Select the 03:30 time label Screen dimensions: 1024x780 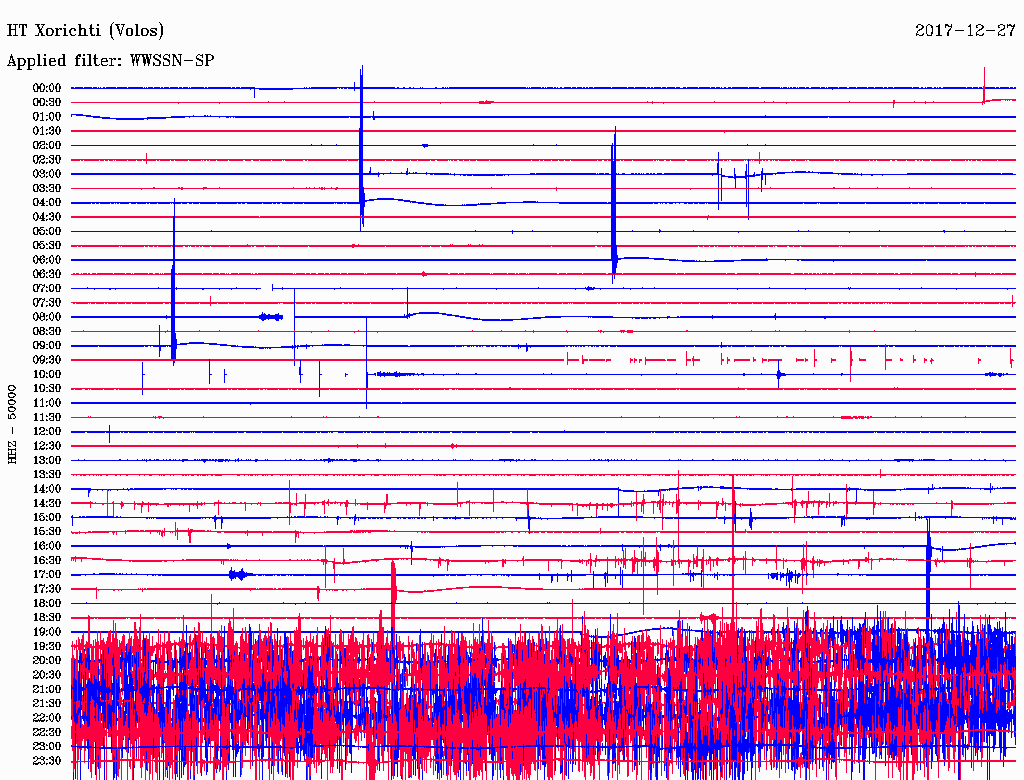click(47, 189)
